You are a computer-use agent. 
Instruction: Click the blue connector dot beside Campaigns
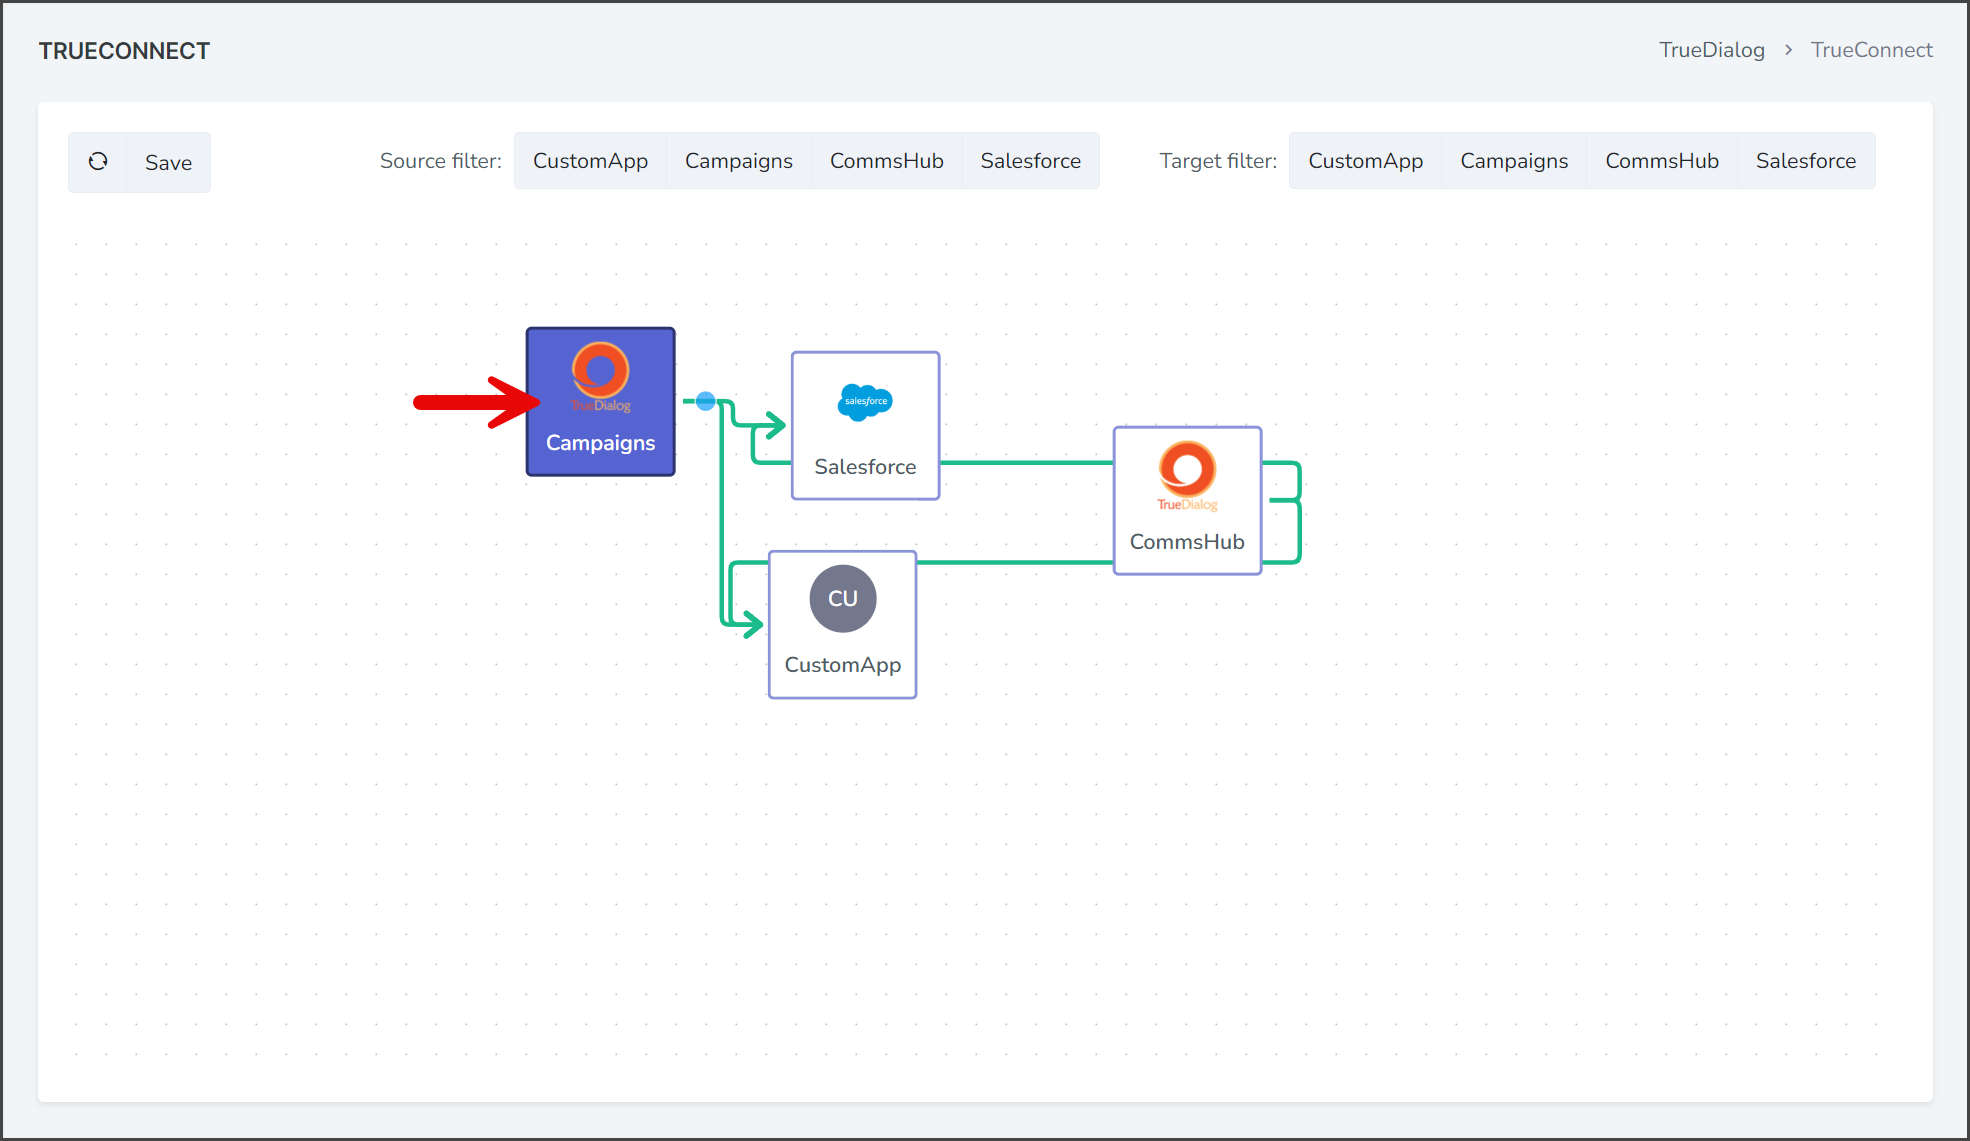coord(706,401)
